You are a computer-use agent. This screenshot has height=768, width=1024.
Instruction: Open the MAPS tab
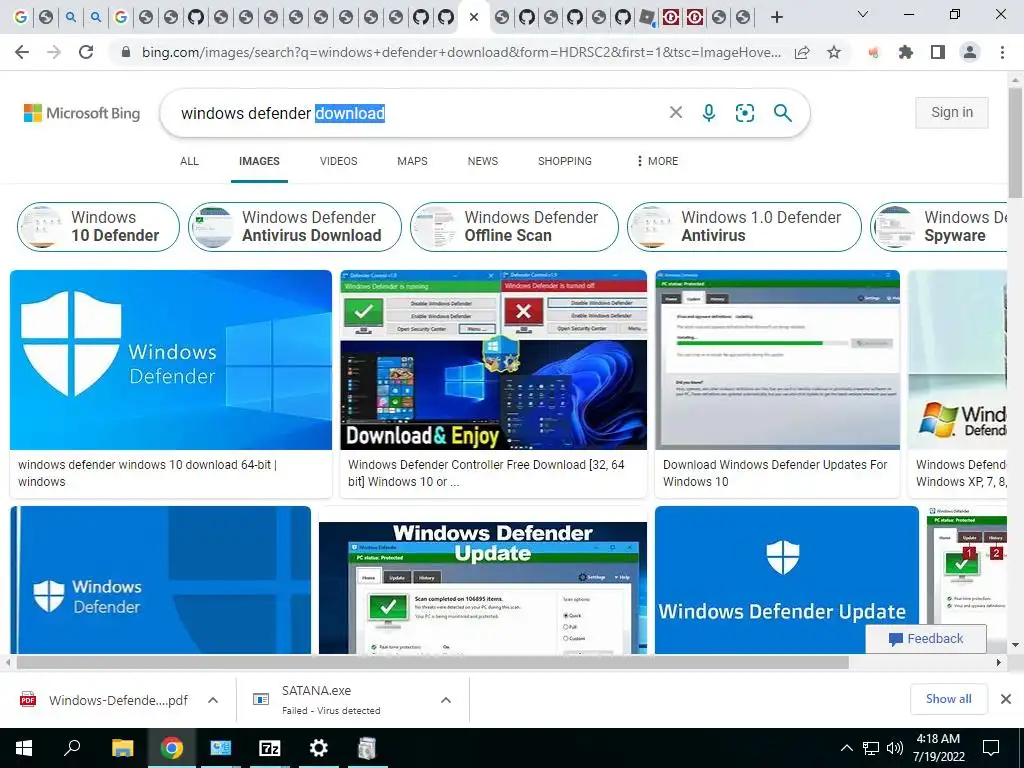pos(412,161)
